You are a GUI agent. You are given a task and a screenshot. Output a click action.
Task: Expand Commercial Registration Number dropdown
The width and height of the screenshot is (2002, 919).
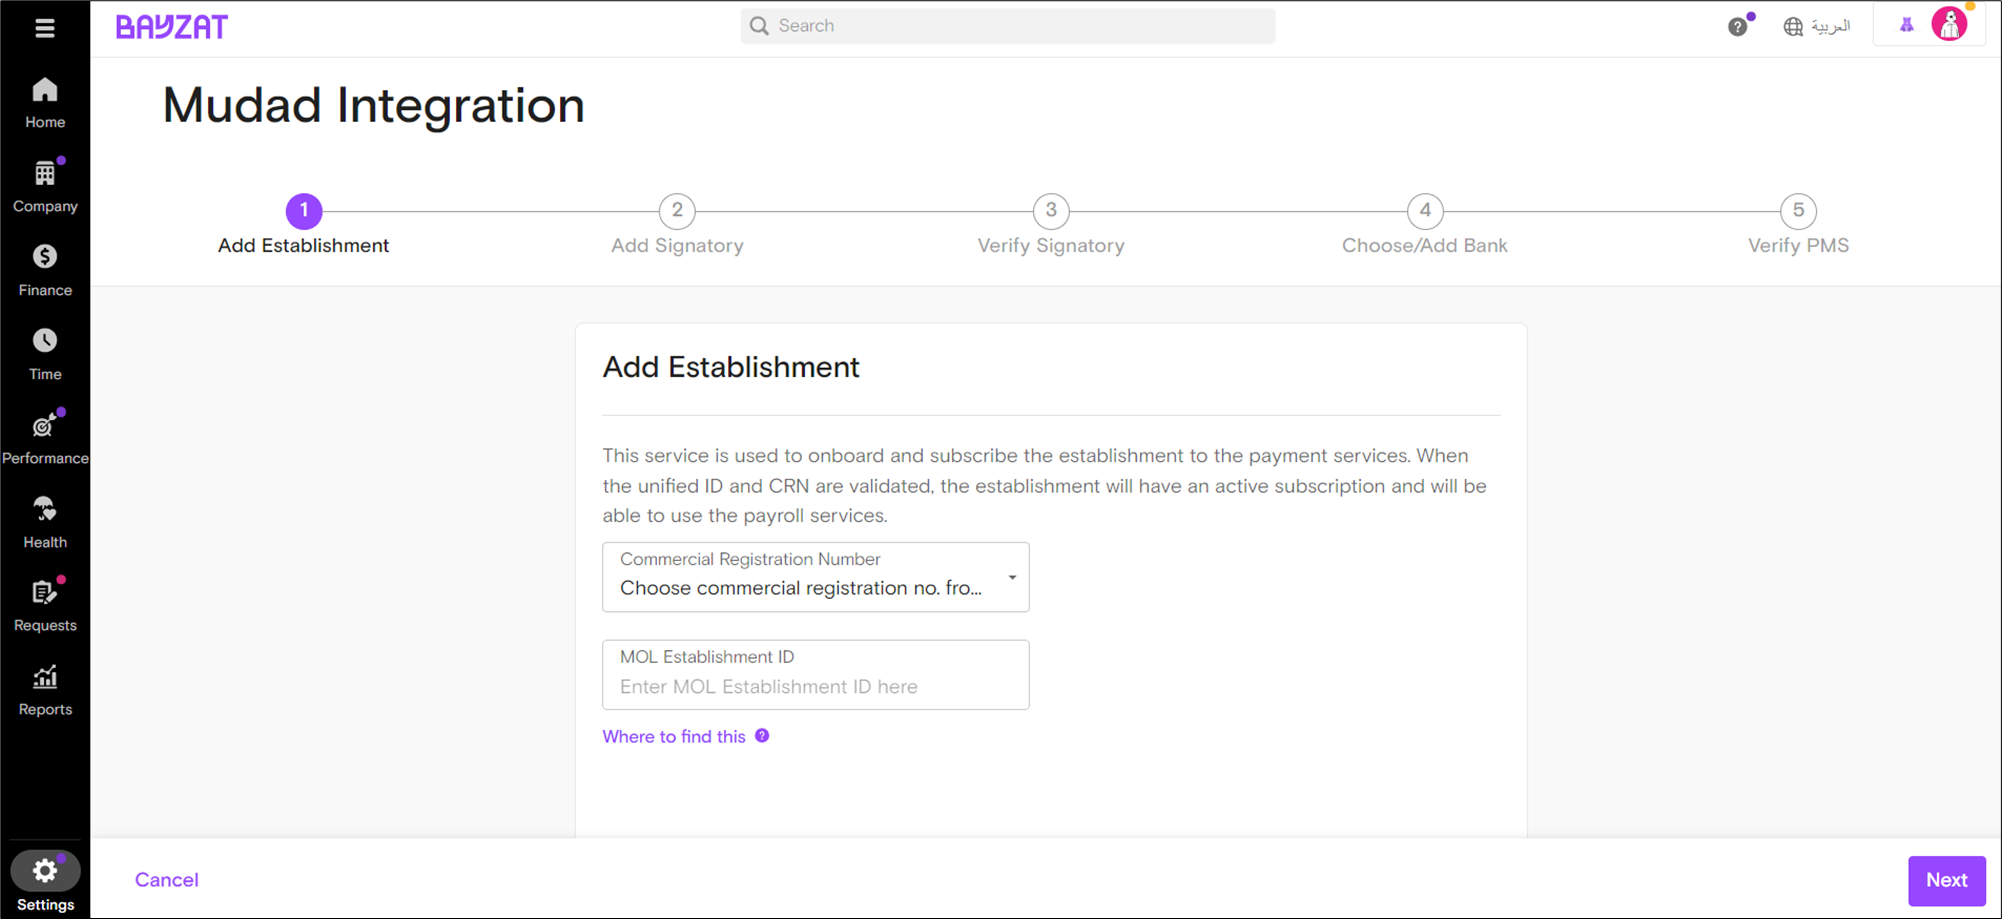(816, 577)
